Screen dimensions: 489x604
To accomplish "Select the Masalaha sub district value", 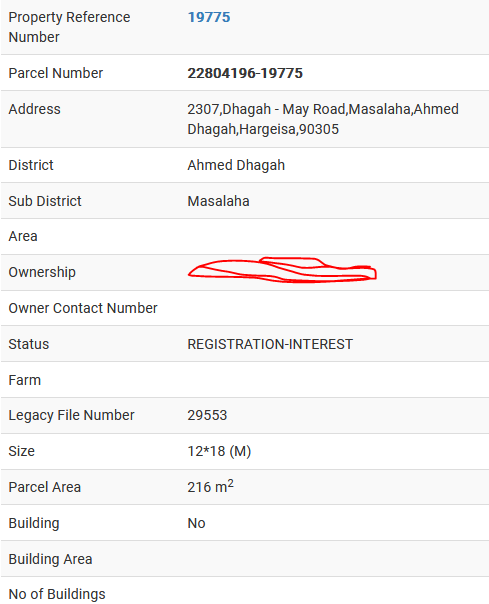I will point(218,201).
